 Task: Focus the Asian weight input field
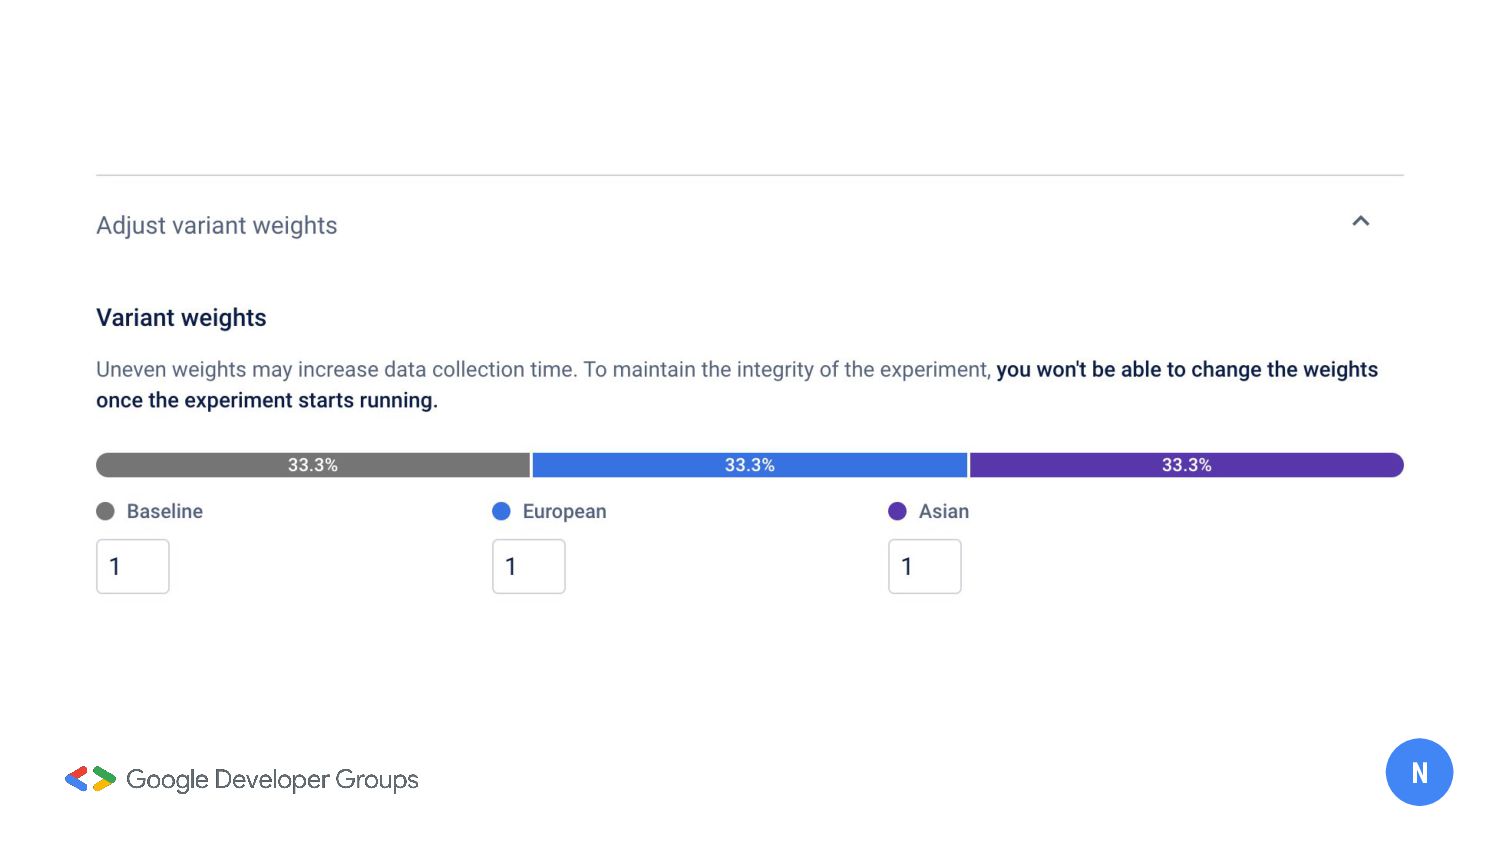coord(925,566)
